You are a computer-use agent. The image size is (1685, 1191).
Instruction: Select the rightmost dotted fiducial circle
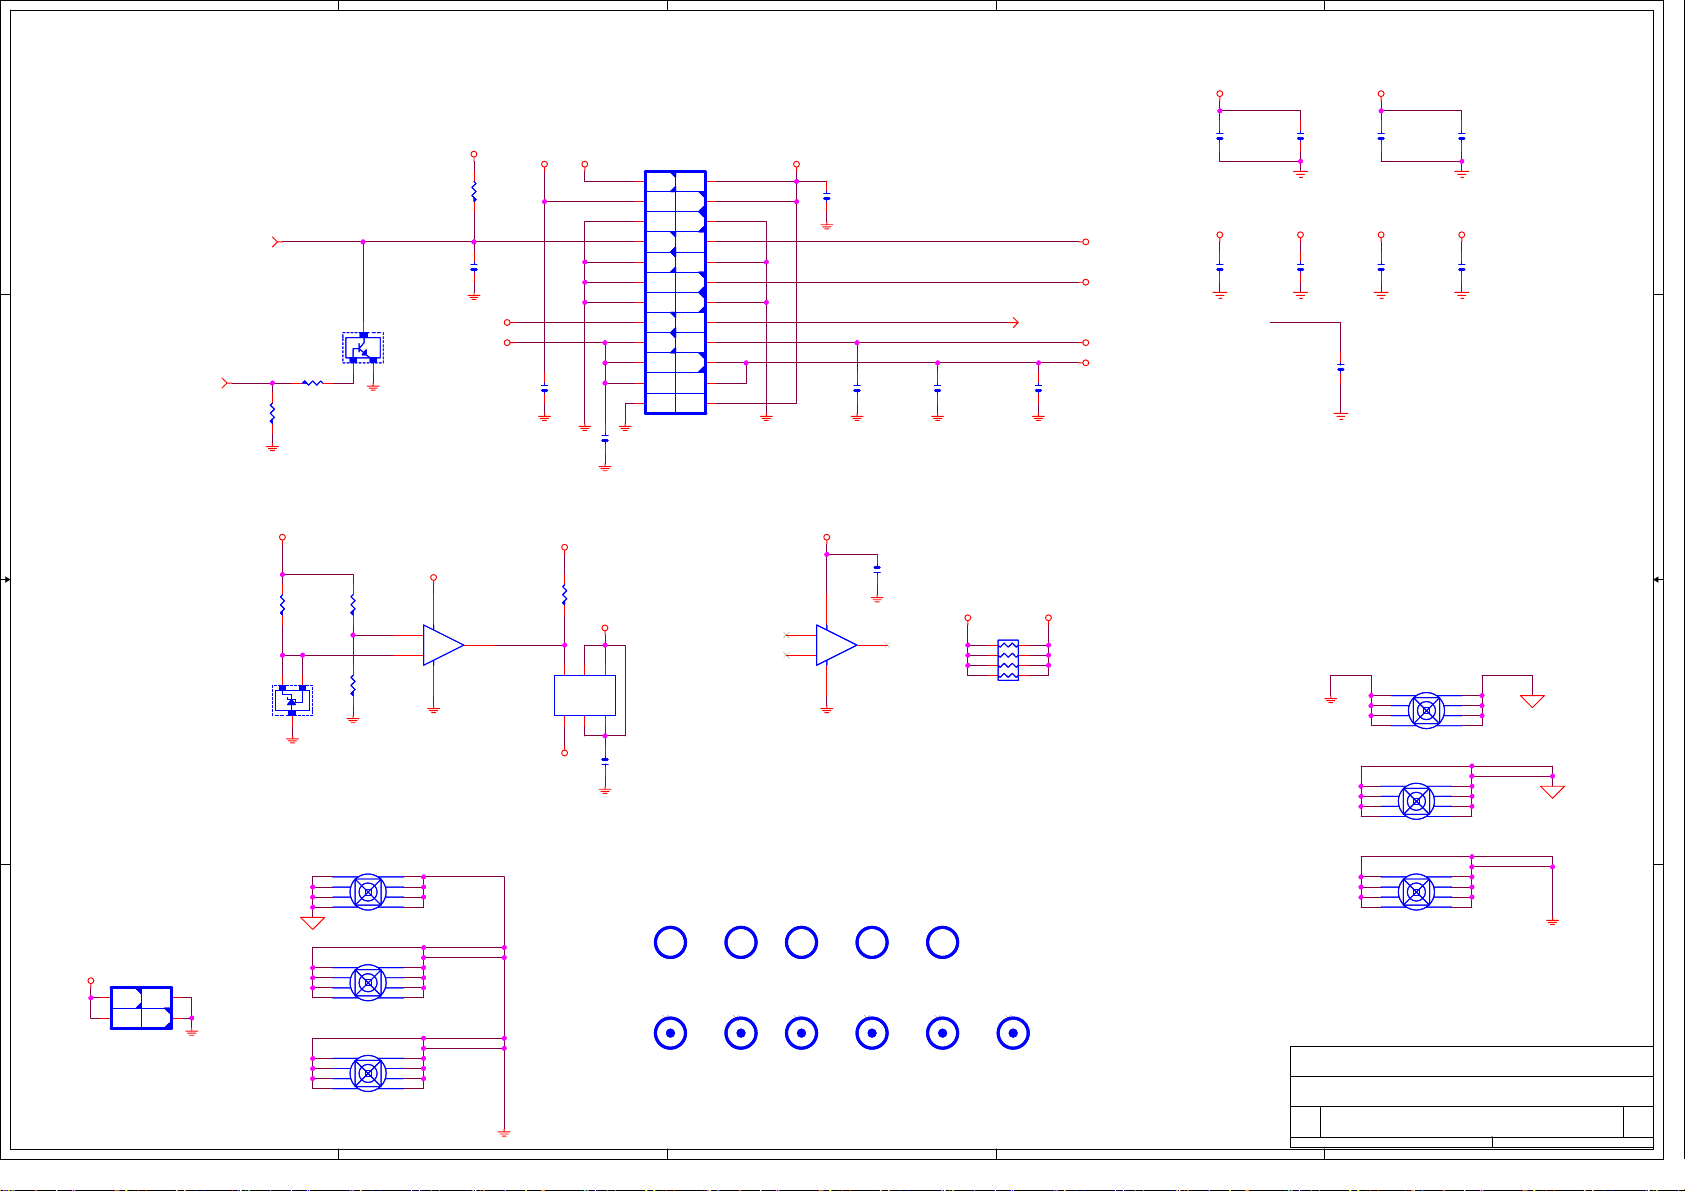1013,1033
